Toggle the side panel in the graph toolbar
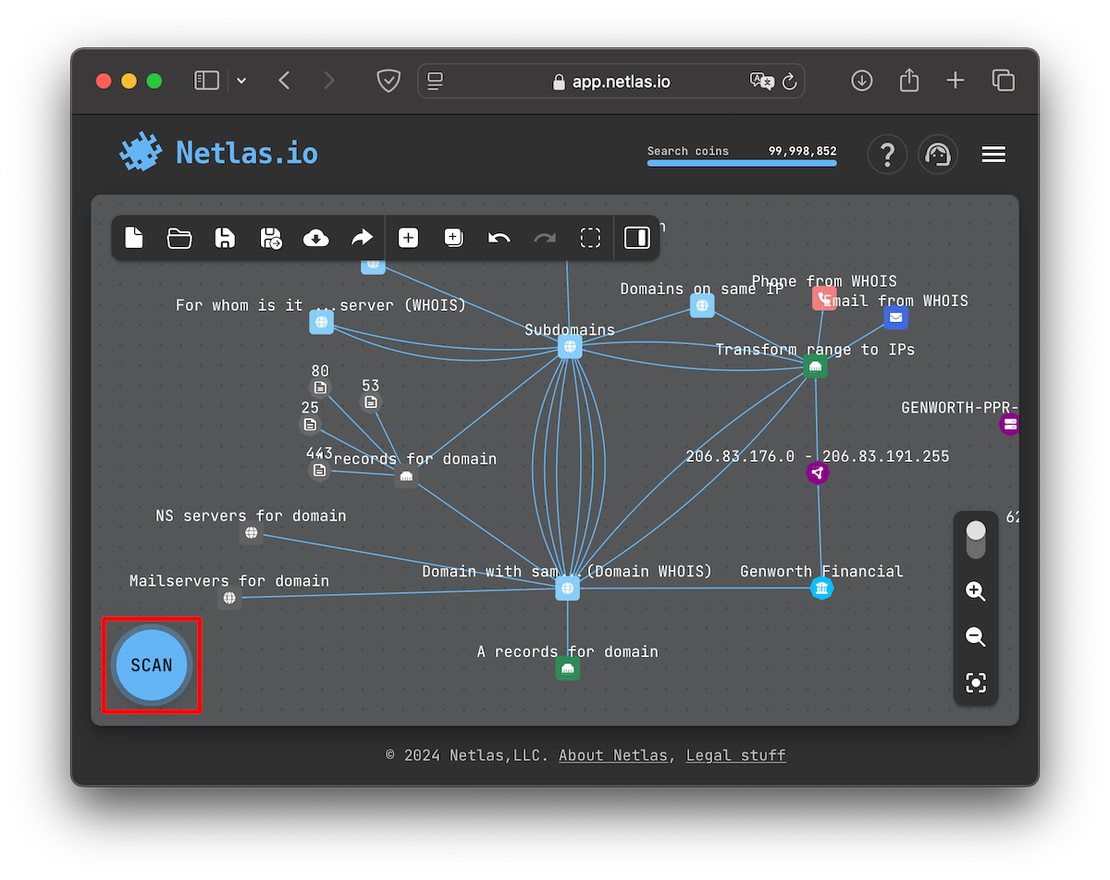Screen dimensions: 1110x880 [x=637, y=238]
